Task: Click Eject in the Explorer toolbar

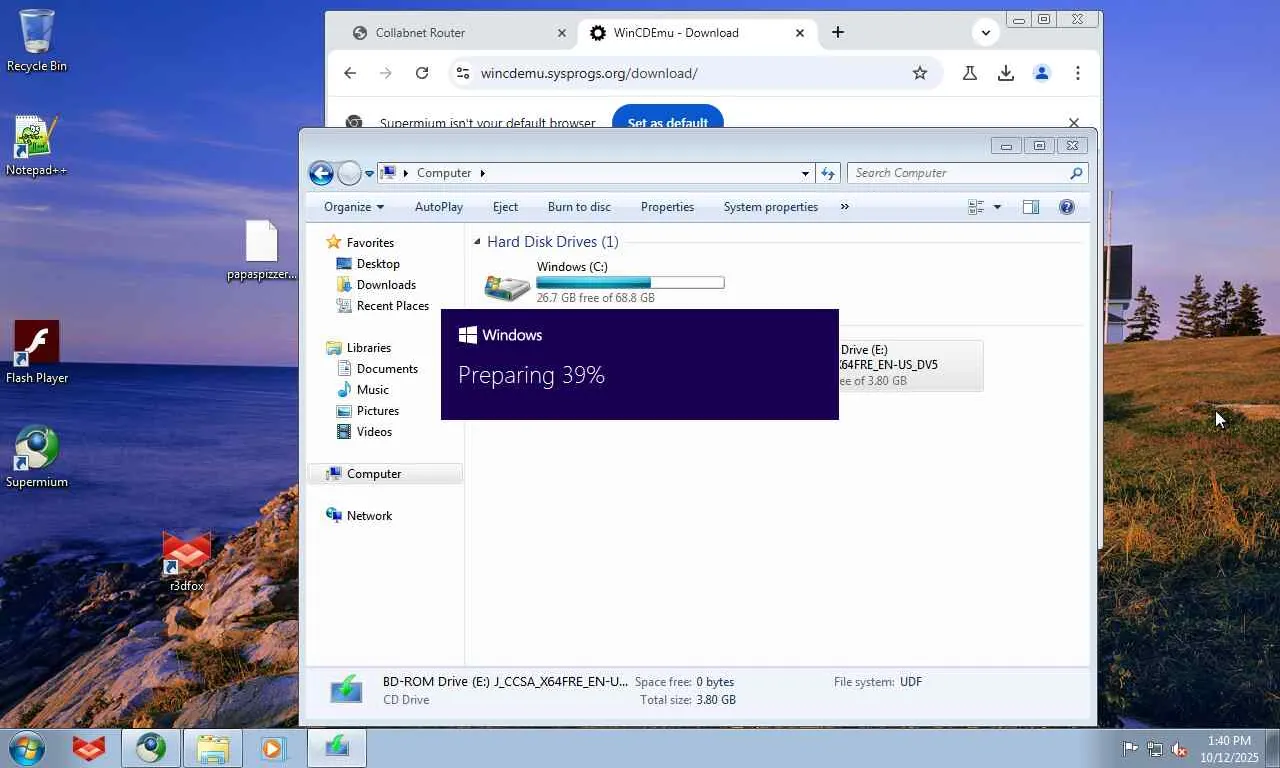Action: tap(505, 207)
